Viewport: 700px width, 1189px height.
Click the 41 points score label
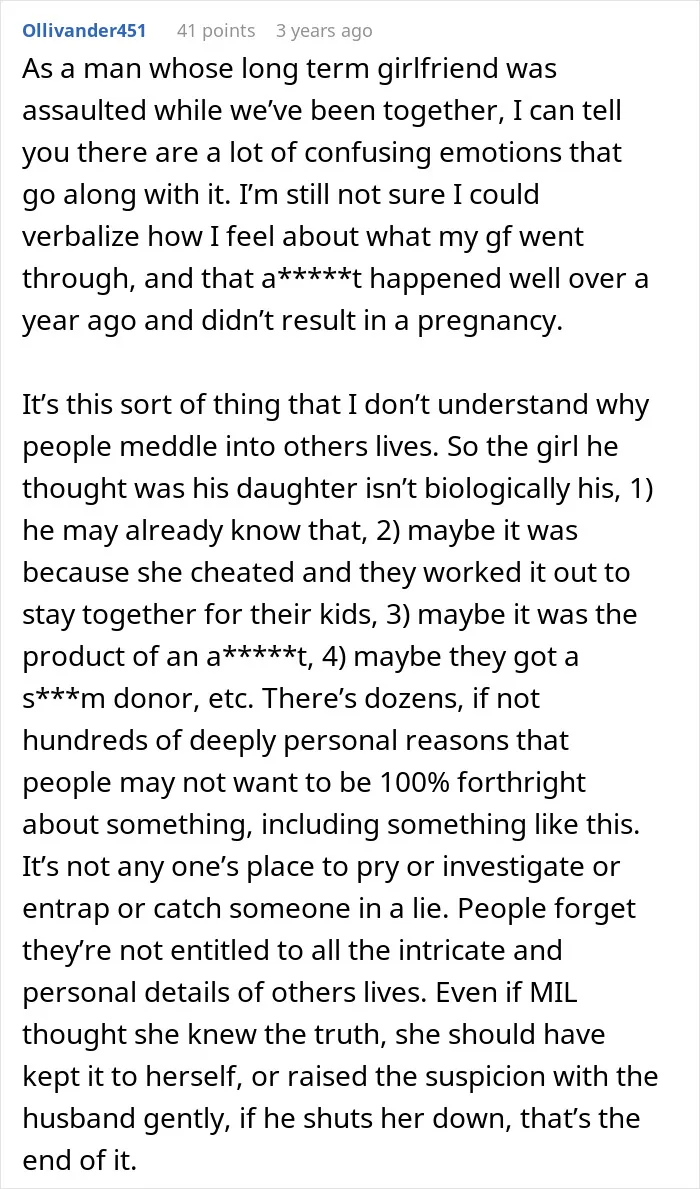click(216, 30)
